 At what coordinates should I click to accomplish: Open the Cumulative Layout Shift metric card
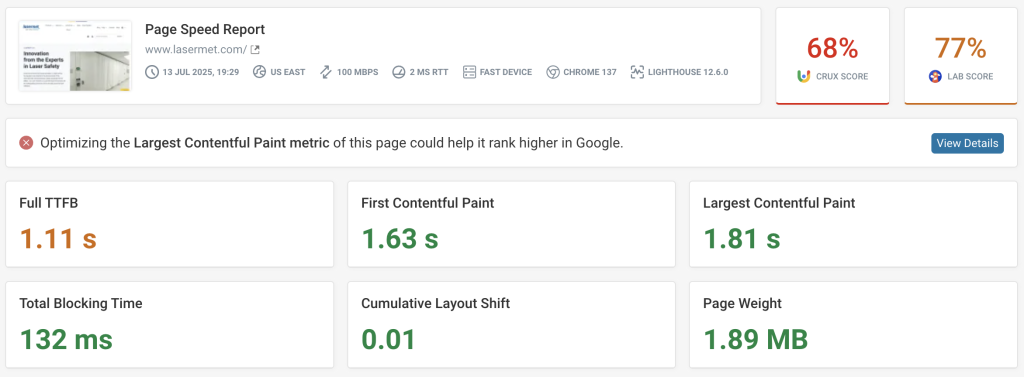[x=511, y=325]
